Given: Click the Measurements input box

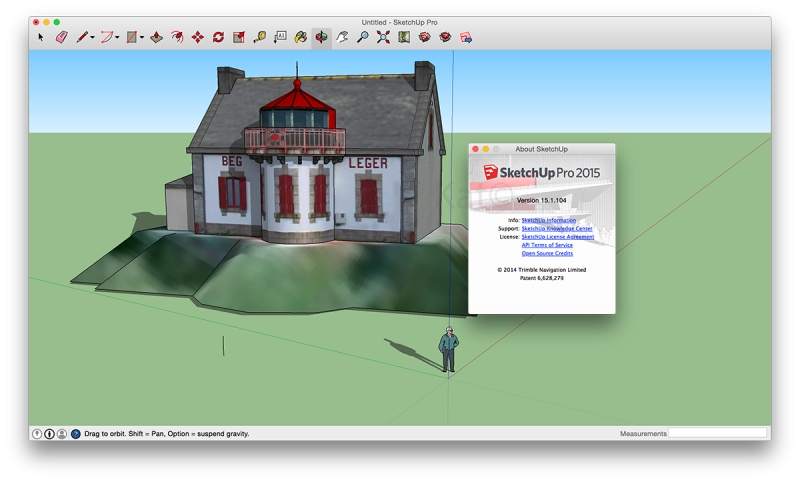Looking at the screenshot, I should coord(718,433).
